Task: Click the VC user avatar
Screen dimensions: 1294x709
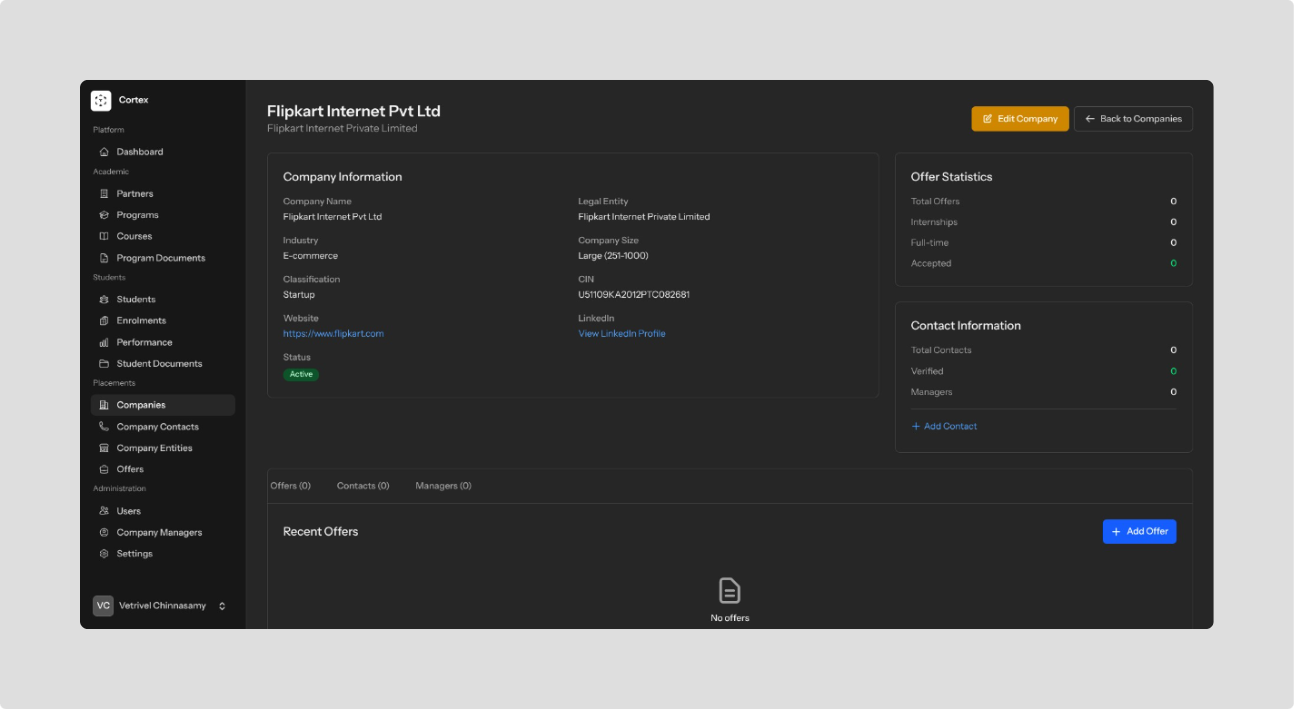Action: (x=103, y=606)
